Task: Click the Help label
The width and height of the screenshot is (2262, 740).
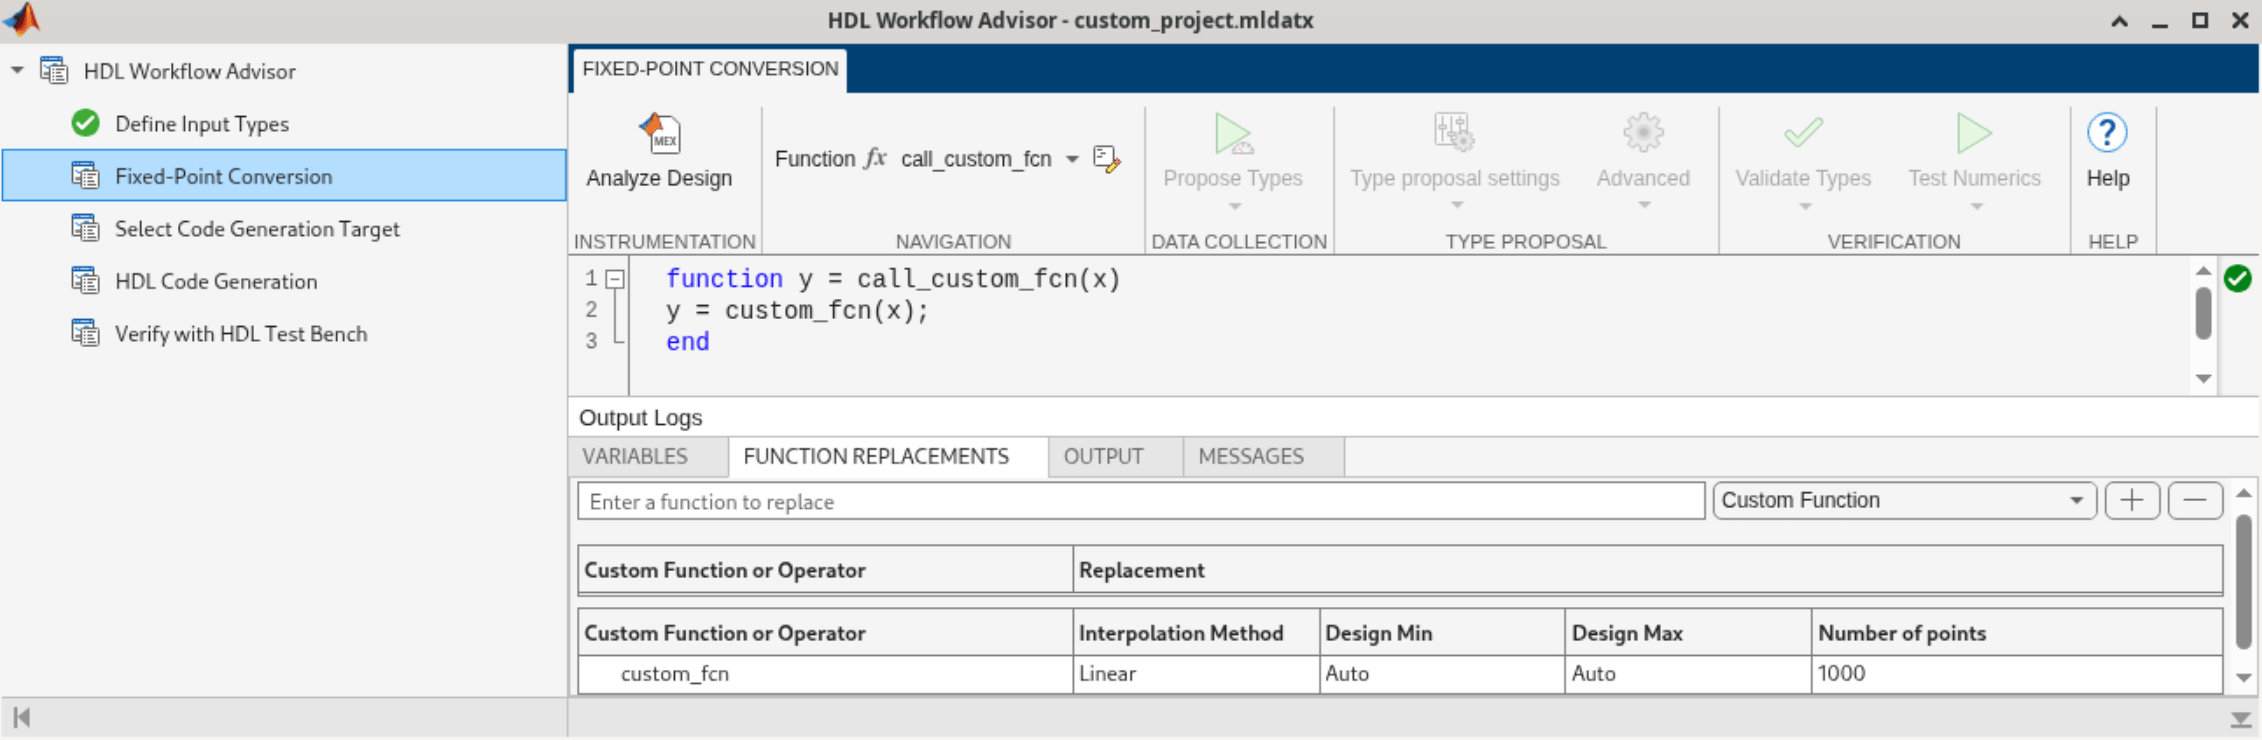Action: [2108, 178]
